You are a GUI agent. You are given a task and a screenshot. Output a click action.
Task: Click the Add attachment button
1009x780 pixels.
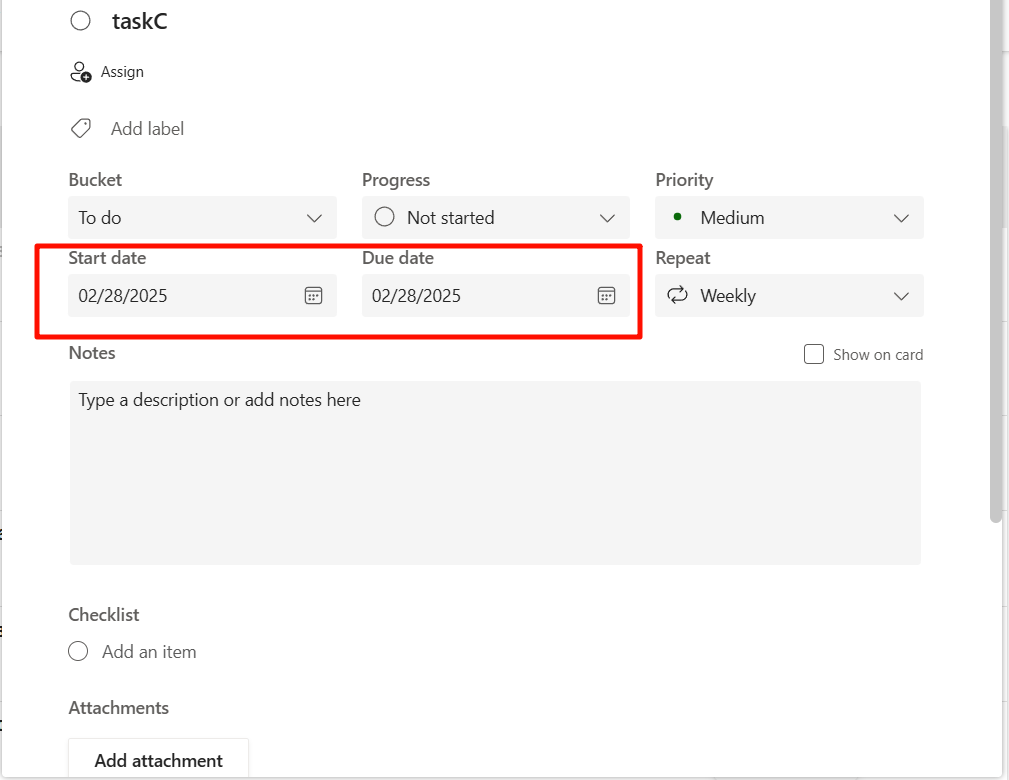(x=158, y=759)
